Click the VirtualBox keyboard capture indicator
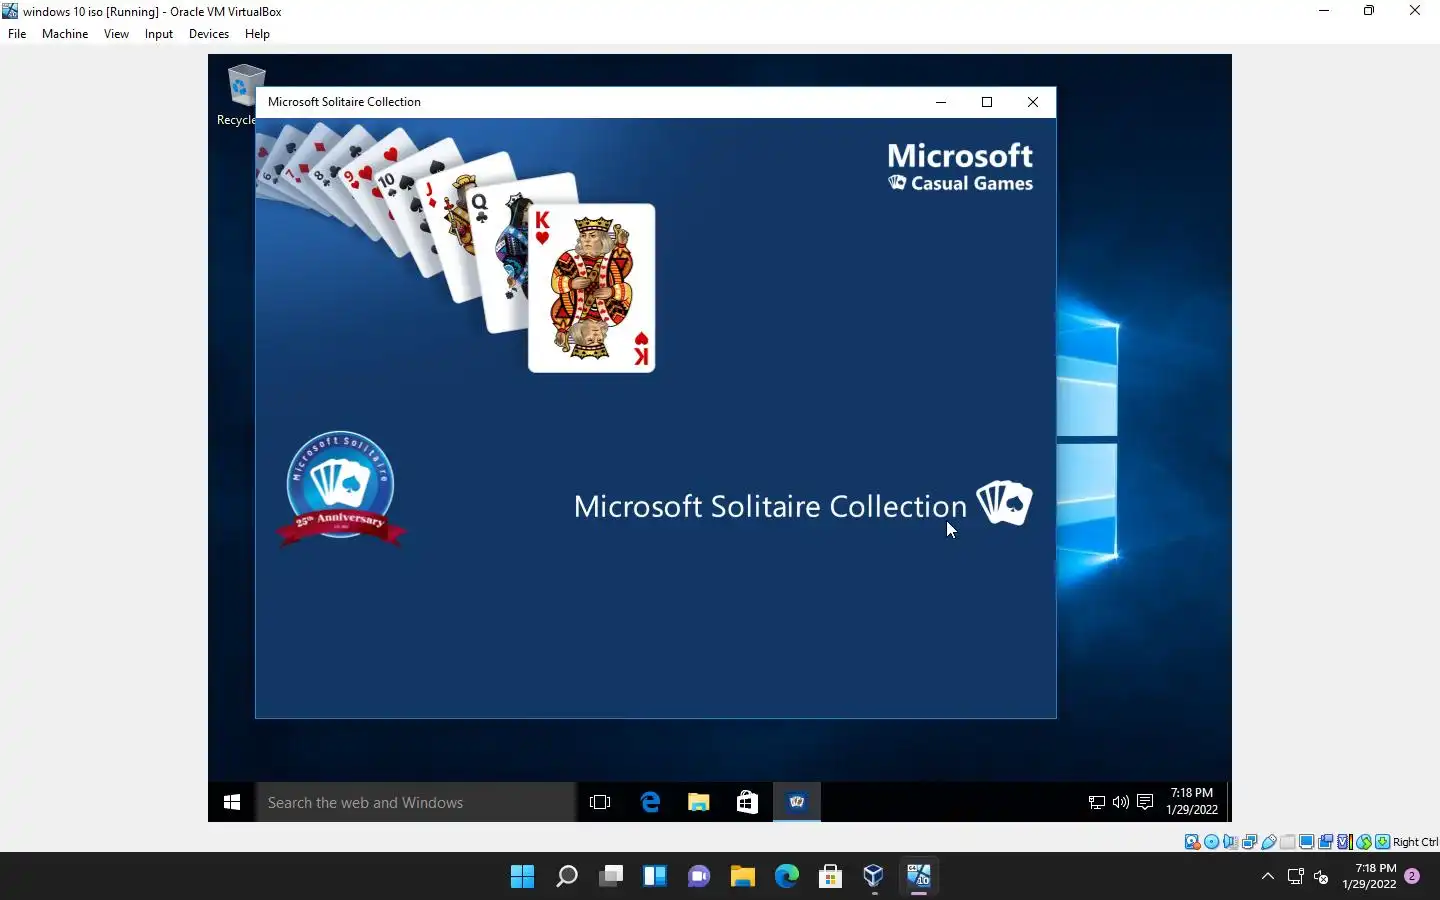This screenshot has height=900, width=1440. point(1382,842)
